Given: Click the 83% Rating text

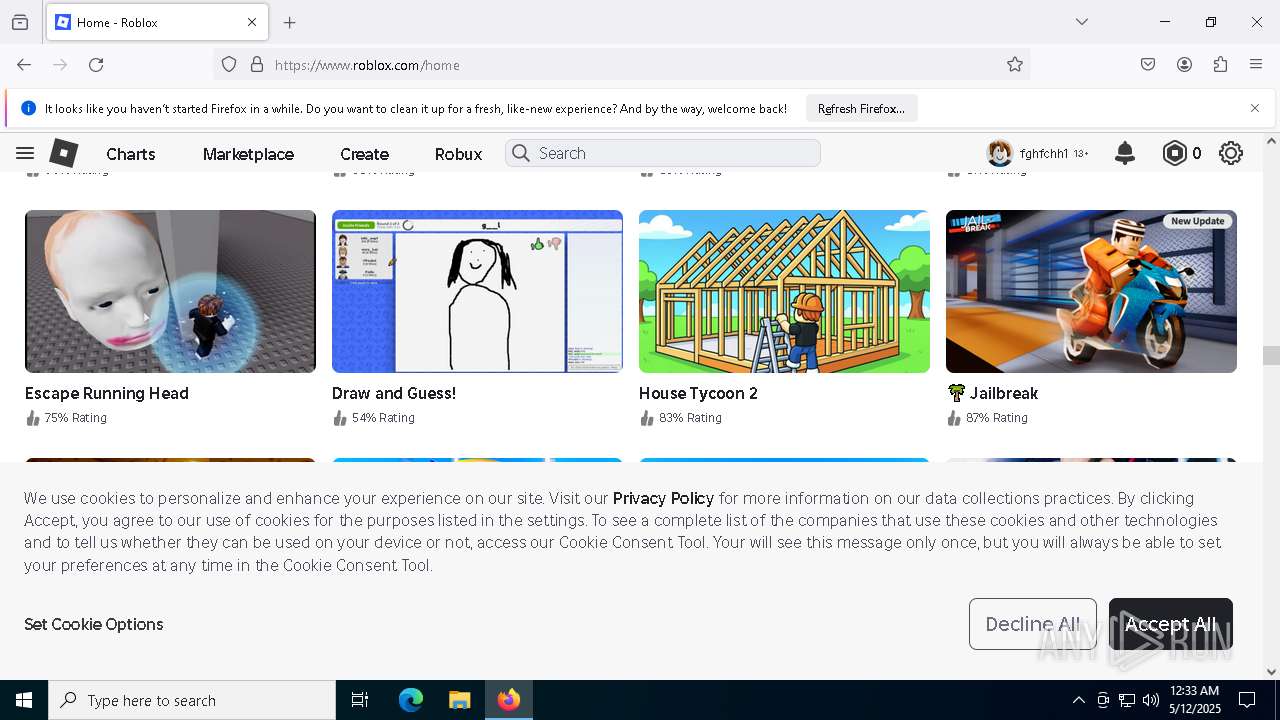Looking at the screenshot, I should (x=690, y=418).
